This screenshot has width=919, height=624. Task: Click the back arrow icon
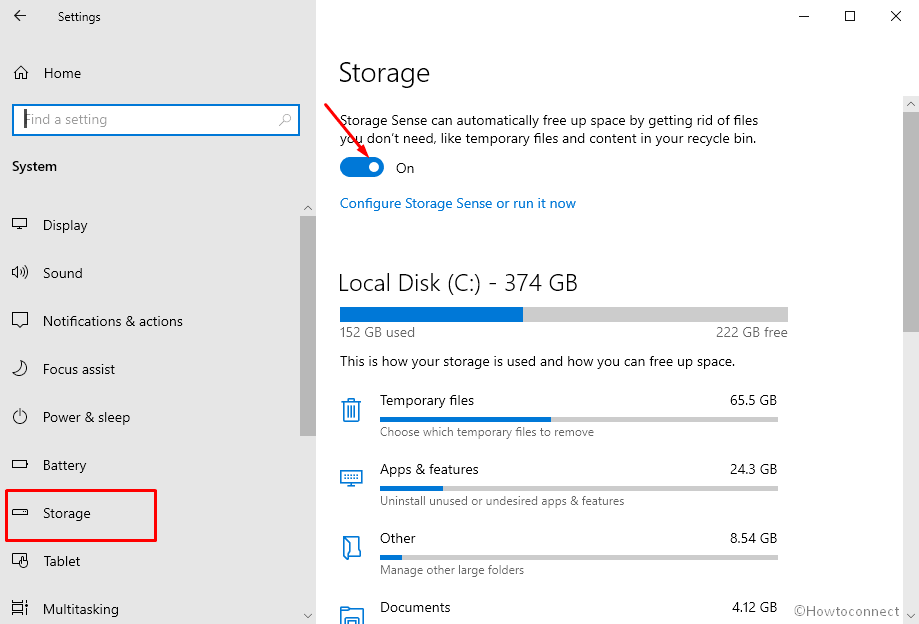tap(20, 16)
